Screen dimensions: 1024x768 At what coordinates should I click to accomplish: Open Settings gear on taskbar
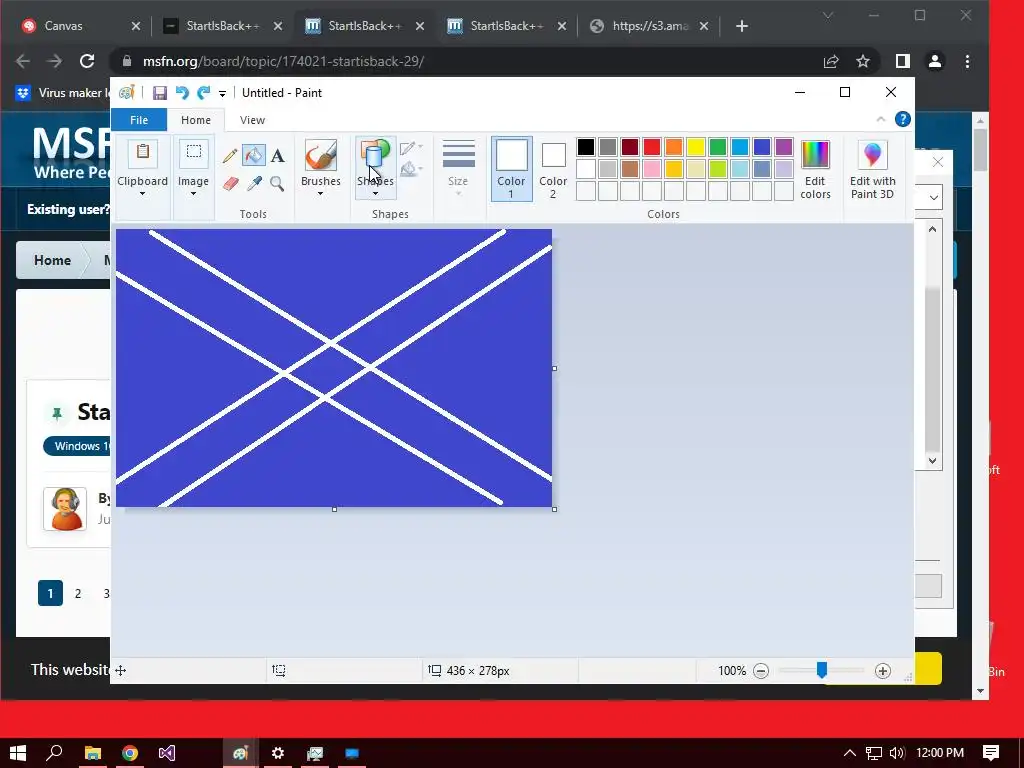point(278,753)
